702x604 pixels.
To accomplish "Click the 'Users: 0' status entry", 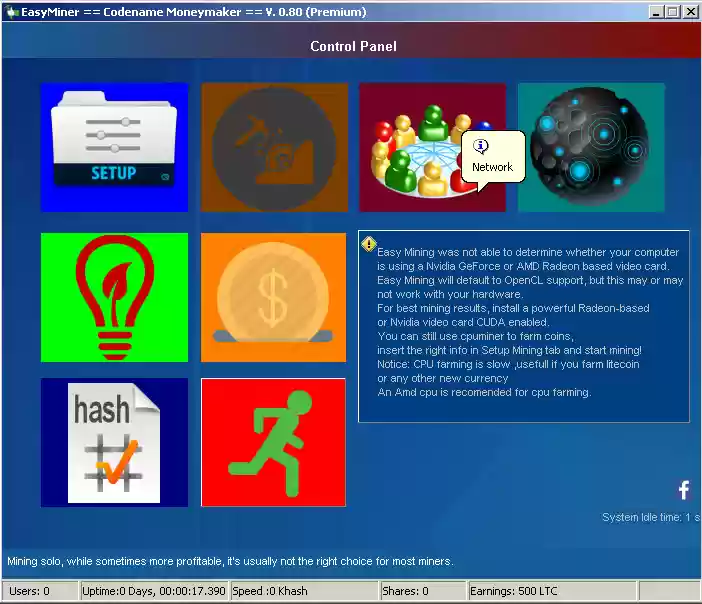I will pos(40,591).
